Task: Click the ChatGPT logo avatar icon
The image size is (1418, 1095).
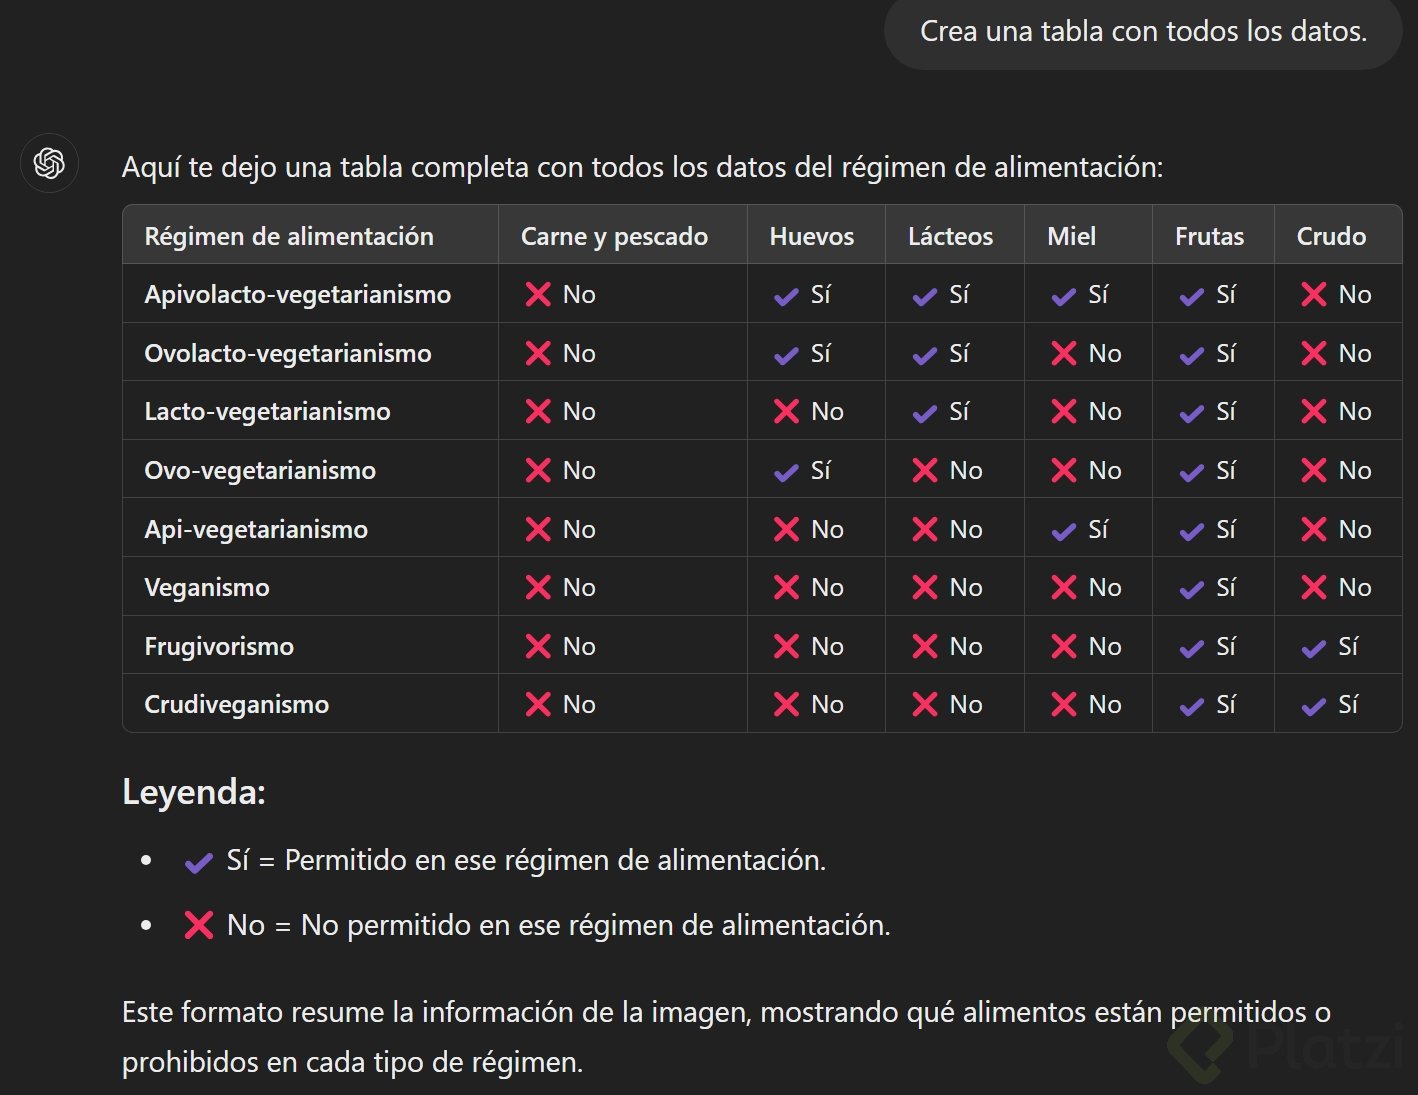Action: (49, 163)
